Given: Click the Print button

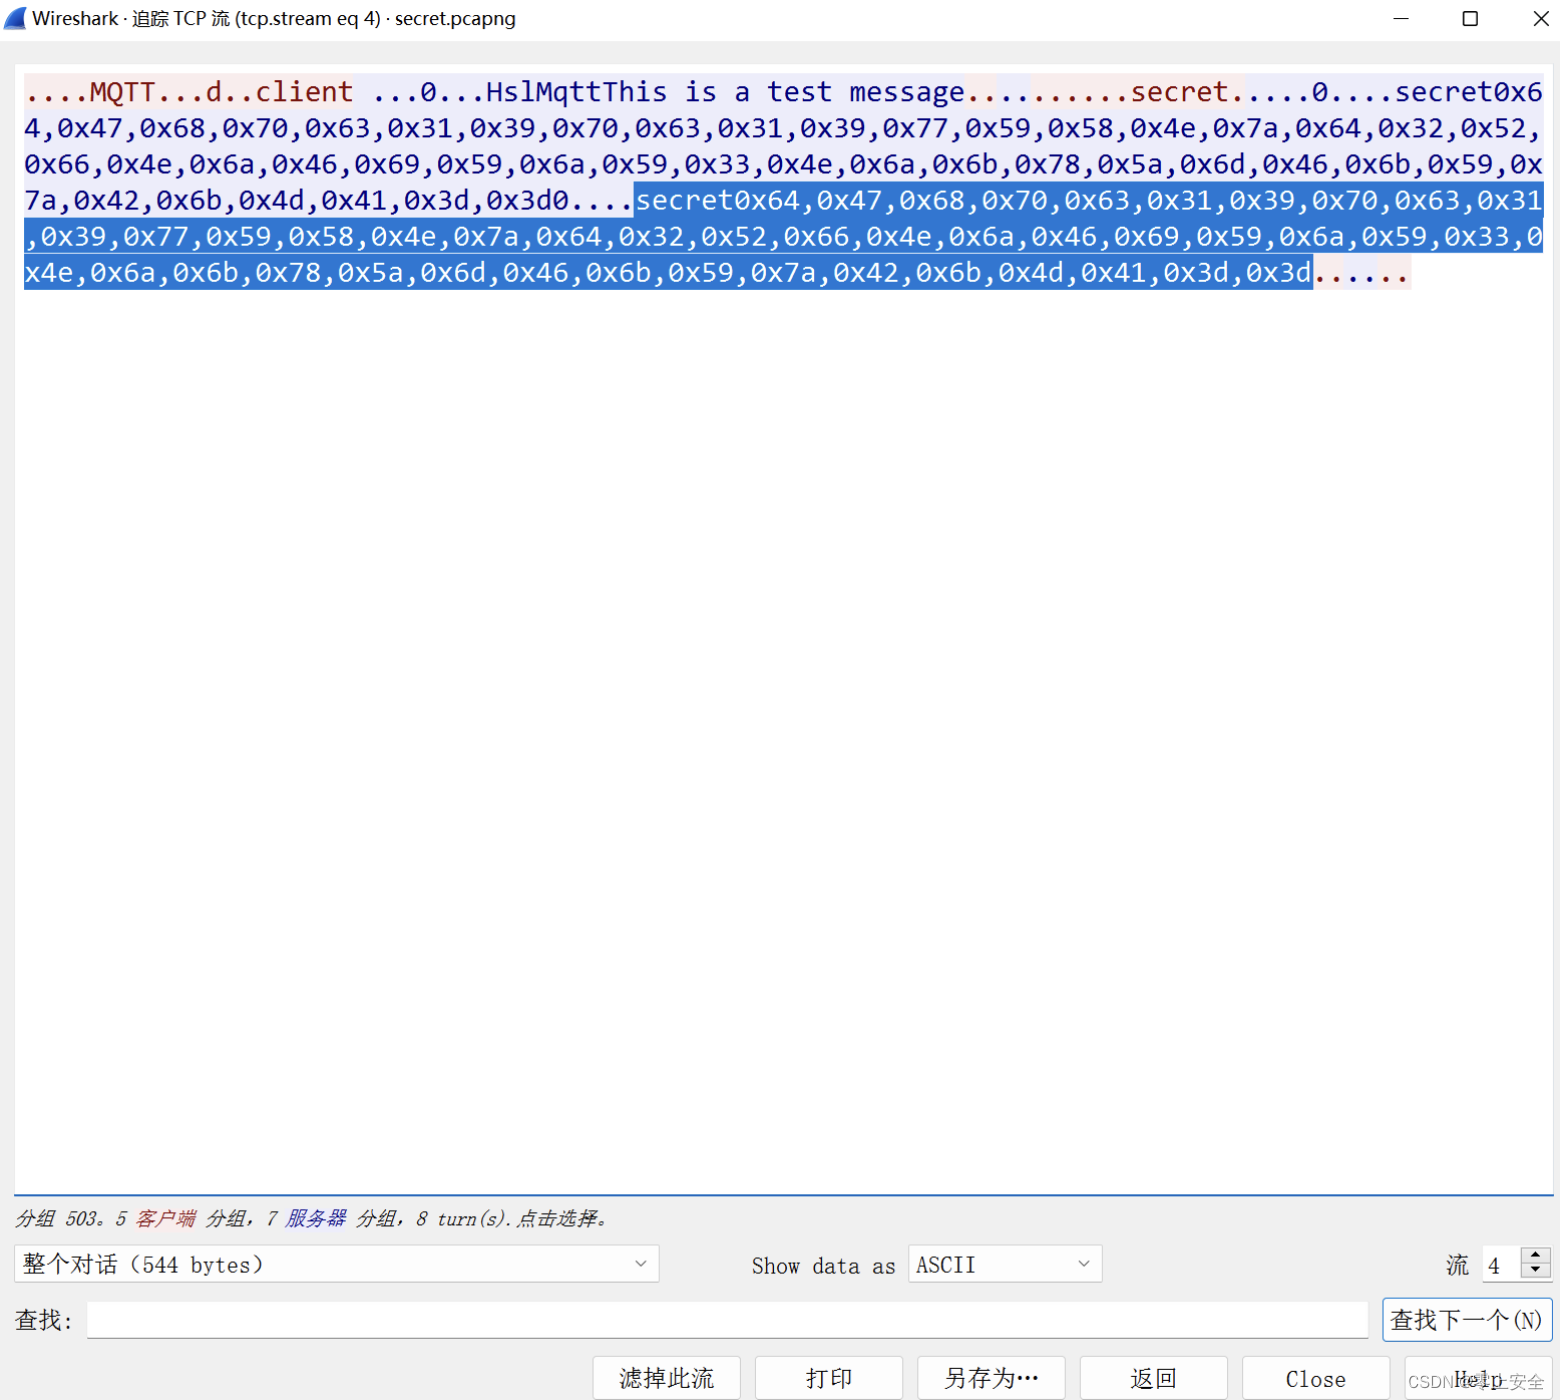Looking at the screenshot, I should click(828, 1378).
